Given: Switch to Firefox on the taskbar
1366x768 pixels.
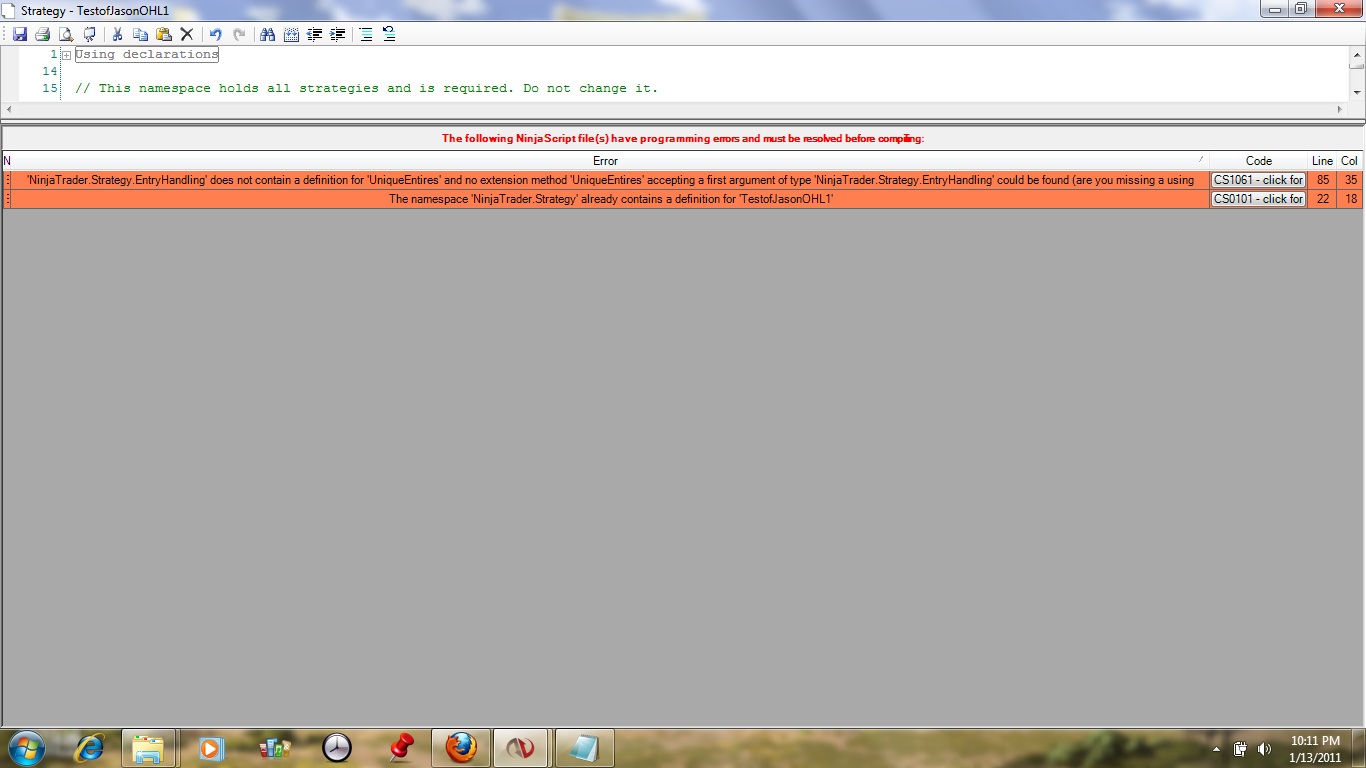Looking at the screenshot, I should [x=461, y=747].
